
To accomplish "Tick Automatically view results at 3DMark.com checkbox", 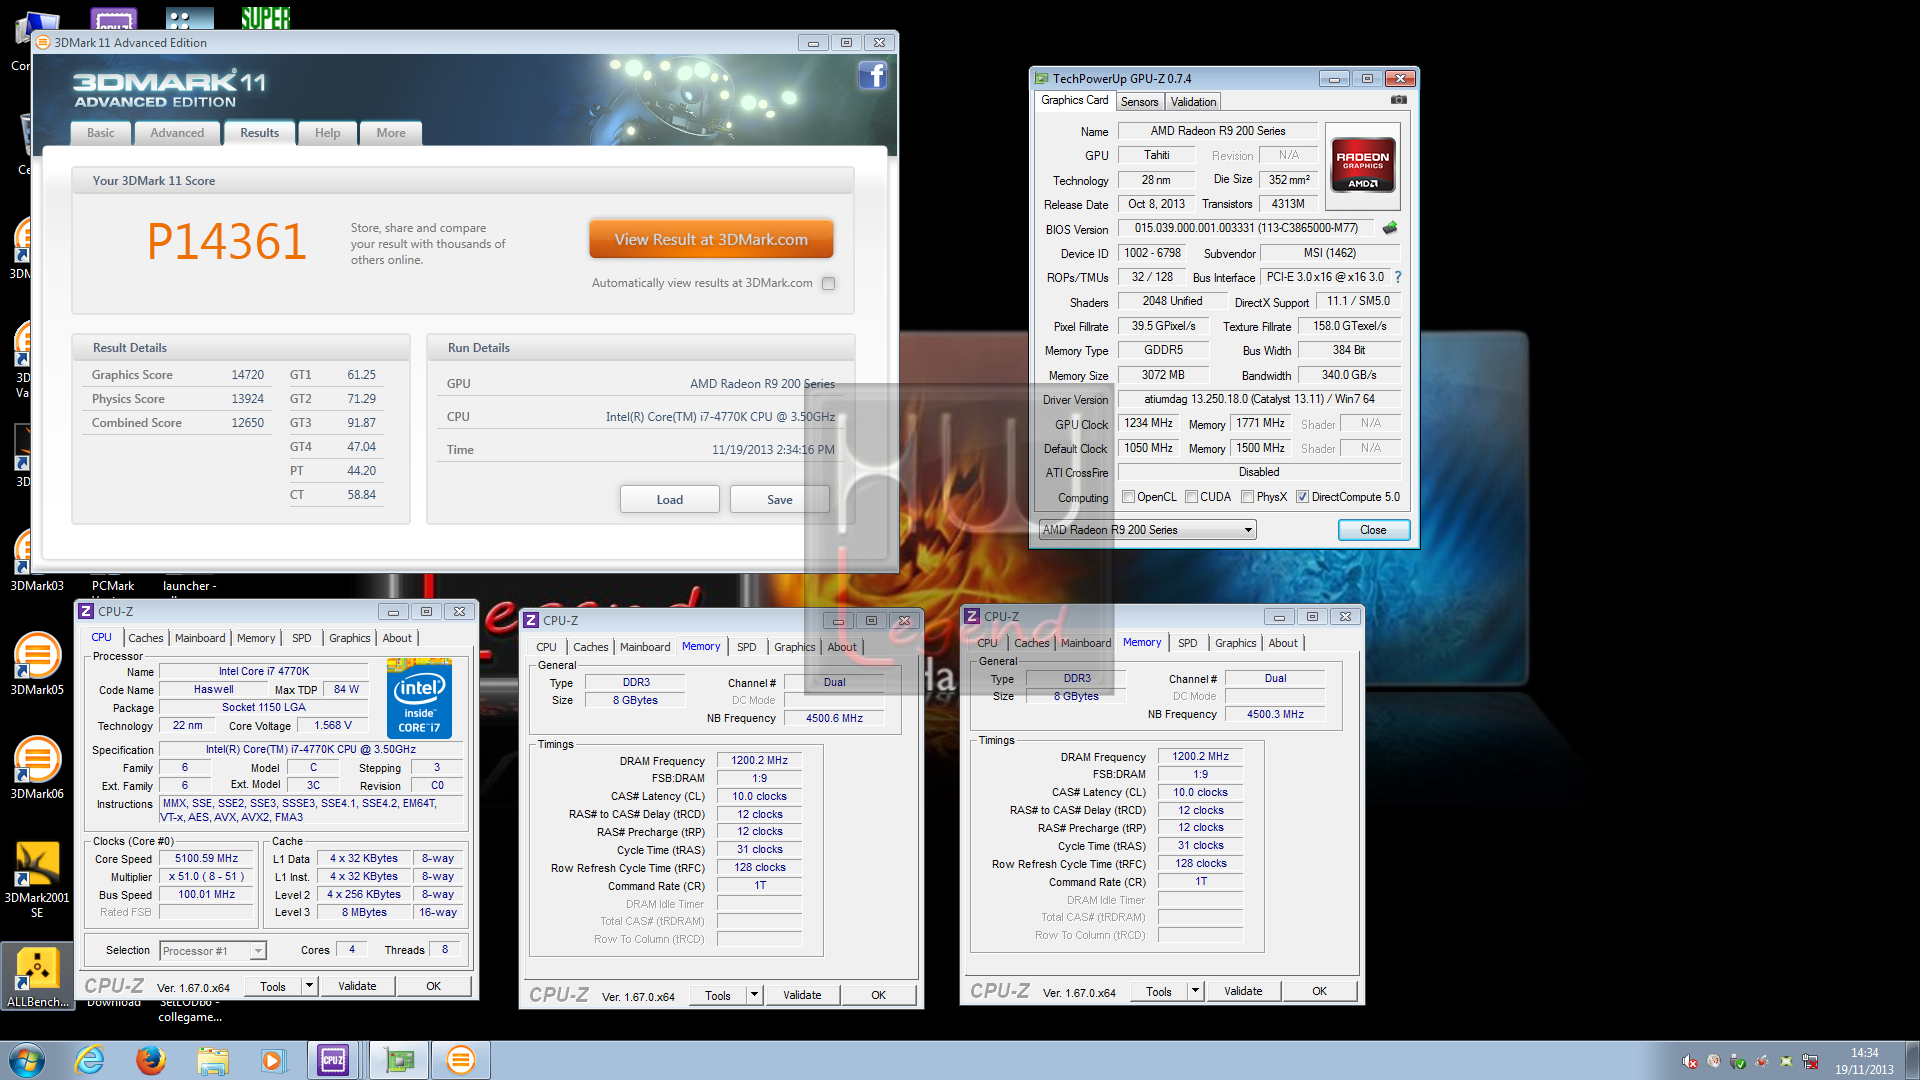I will [828, 283].
